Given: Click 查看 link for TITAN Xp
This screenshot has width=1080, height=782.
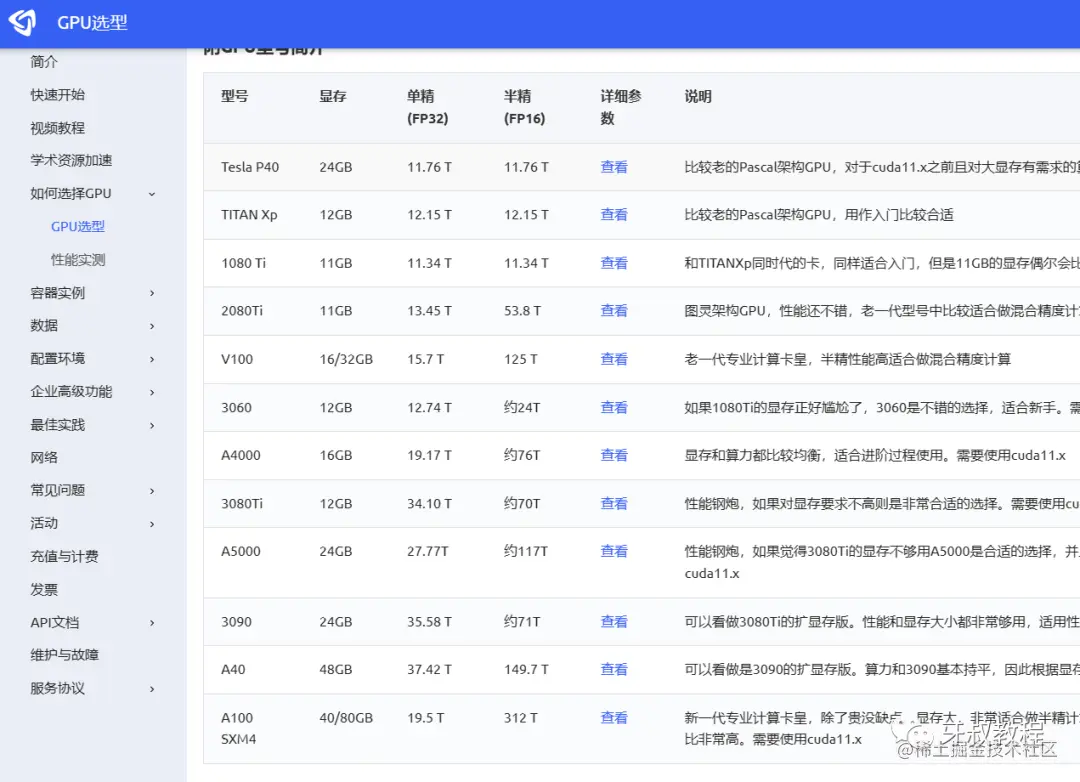Looking at the screenshot, I should click(x=614, y=215).
